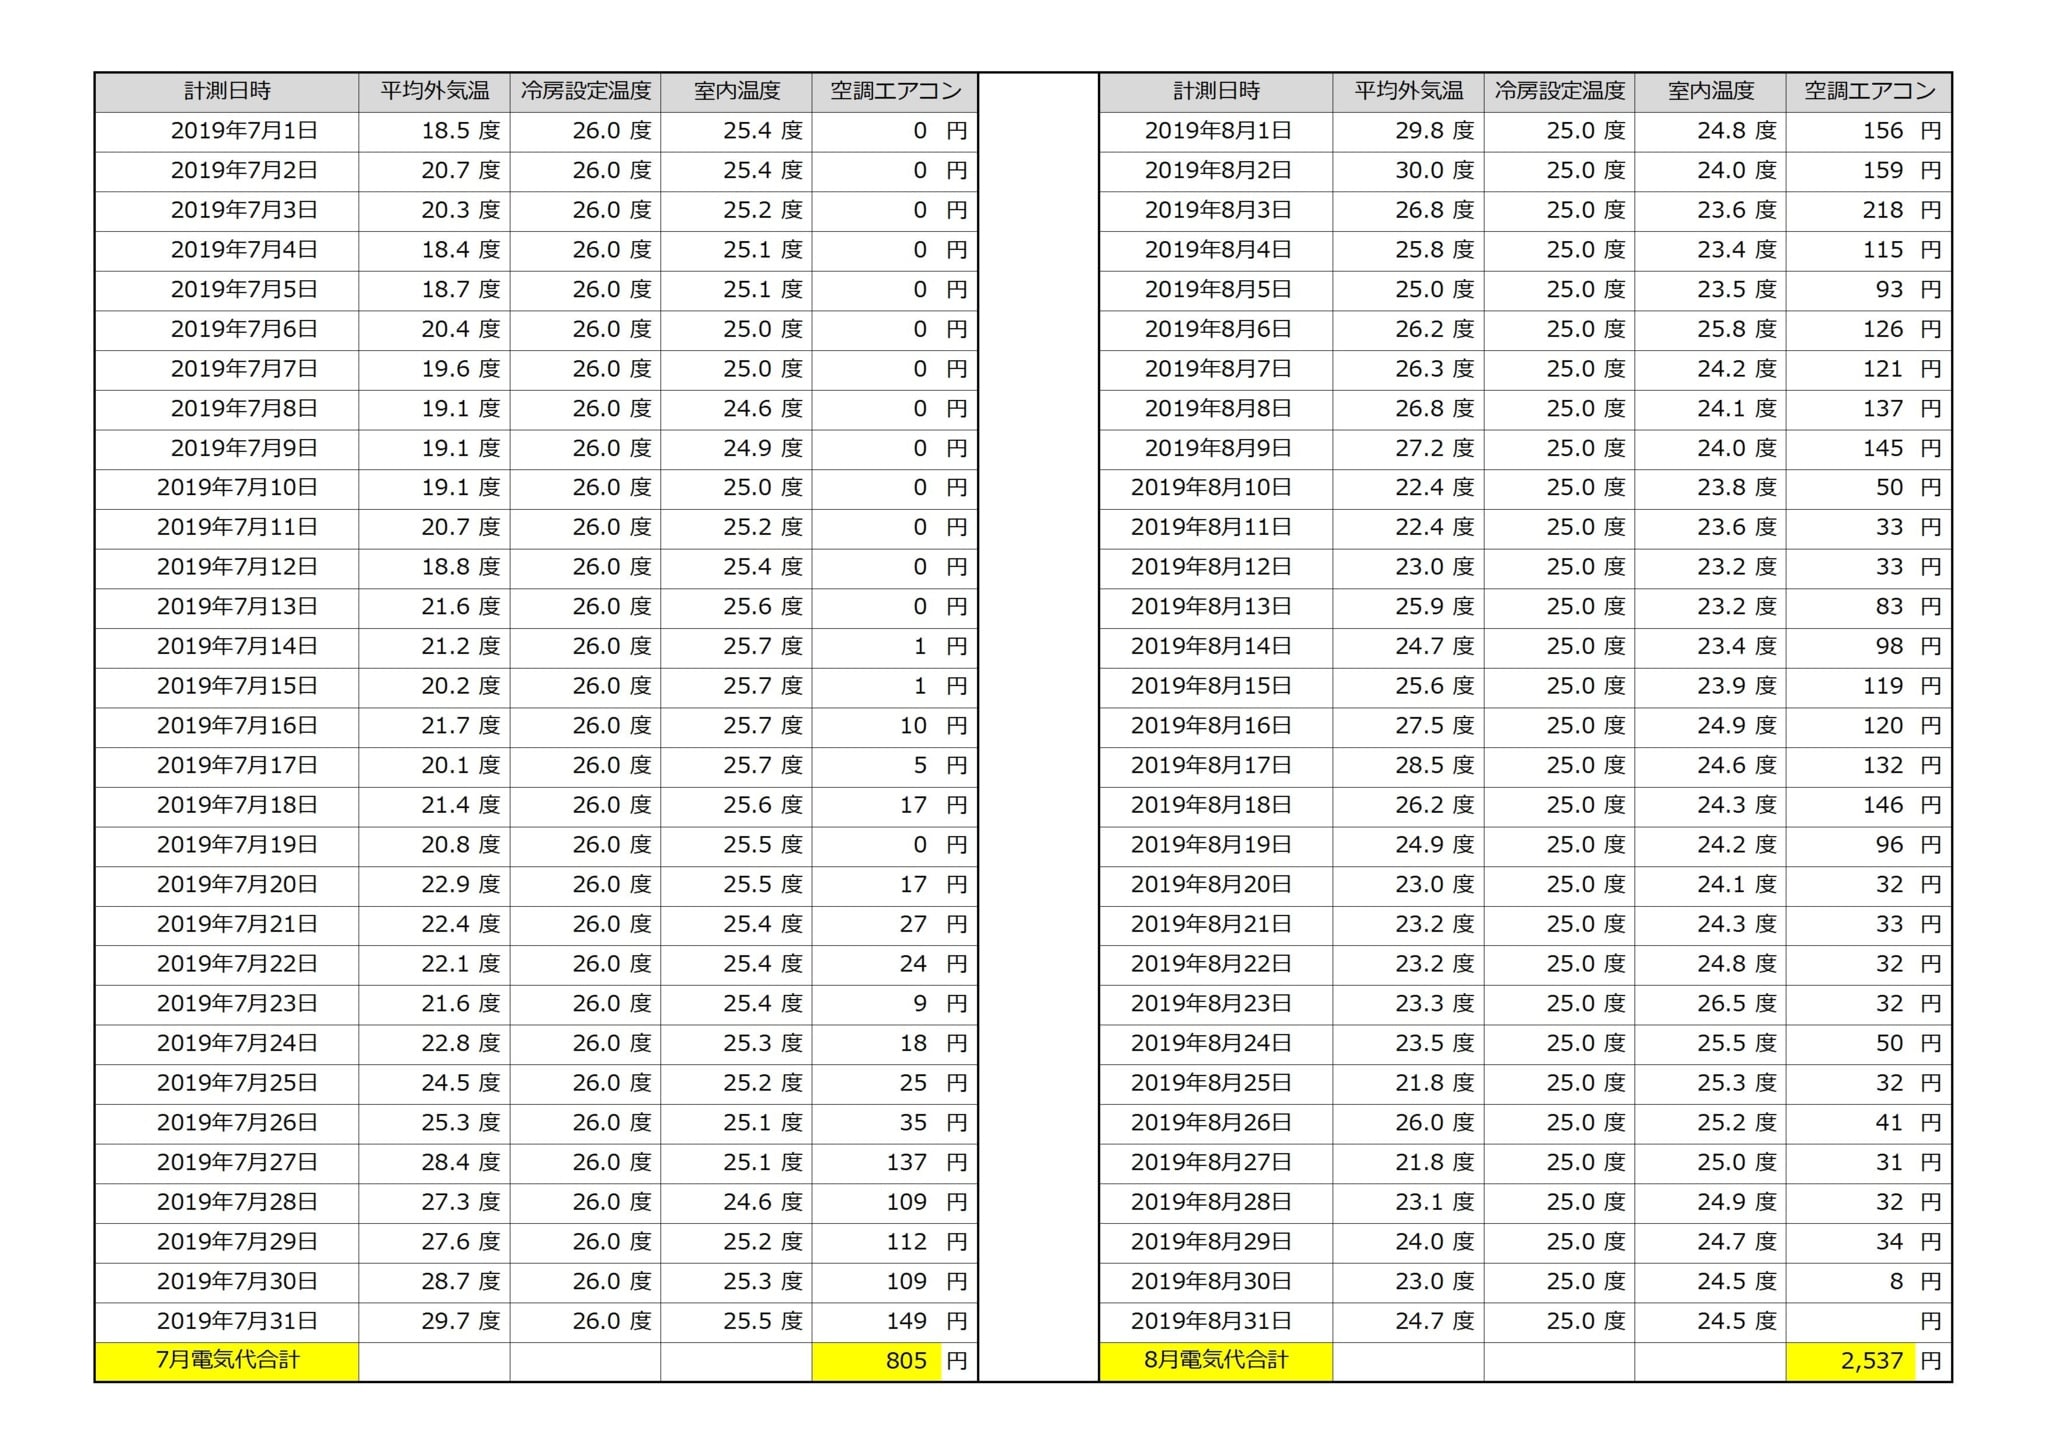2048x1448 pixels.
Task: Click the left table 冷房設定温度 header
Action: pos(585,92)
